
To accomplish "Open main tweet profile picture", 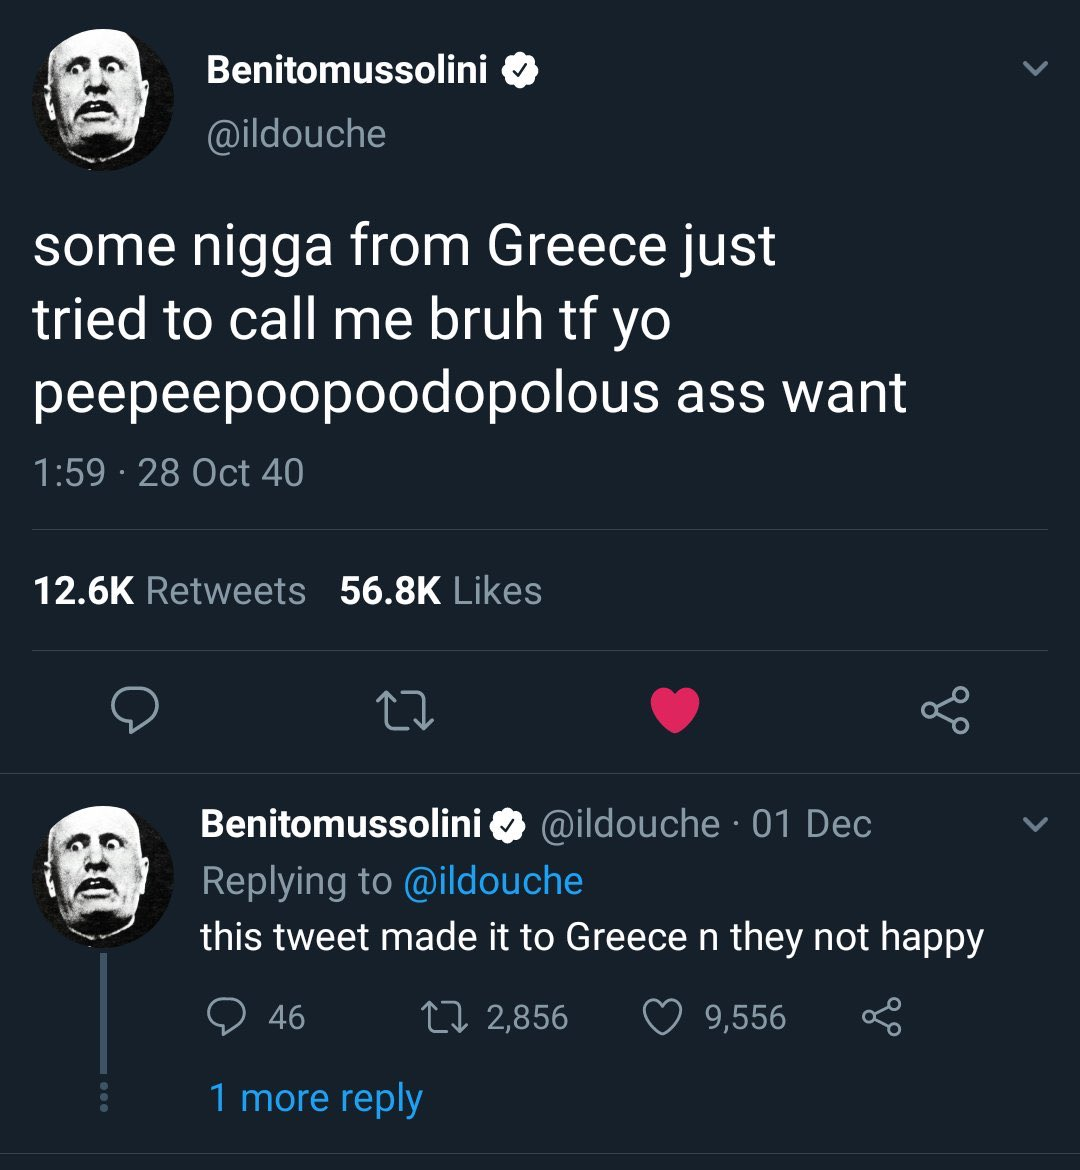I will (x=103, y=99).
